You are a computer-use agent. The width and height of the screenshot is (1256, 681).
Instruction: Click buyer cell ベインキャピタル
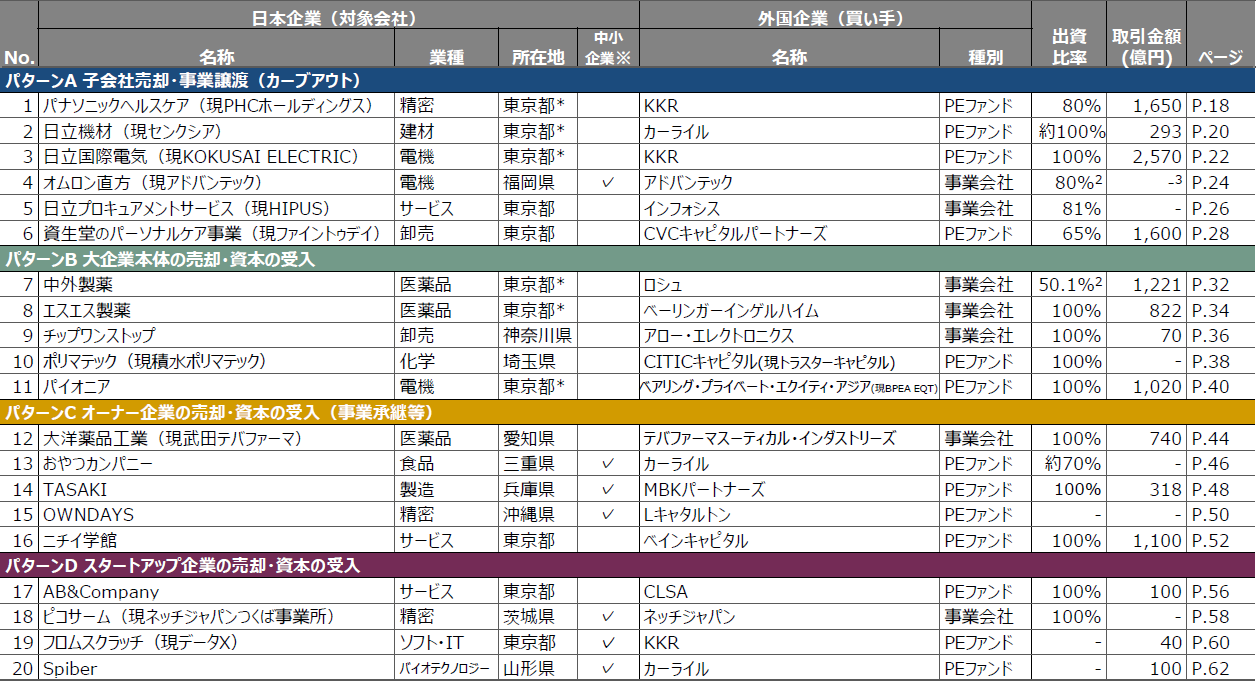coord(789,540)
